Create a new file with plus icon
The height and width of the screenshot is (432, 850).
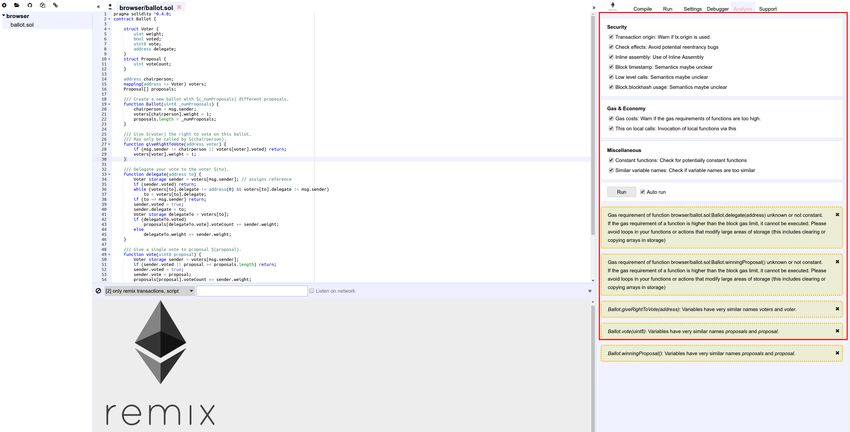[x=4, y=5]
